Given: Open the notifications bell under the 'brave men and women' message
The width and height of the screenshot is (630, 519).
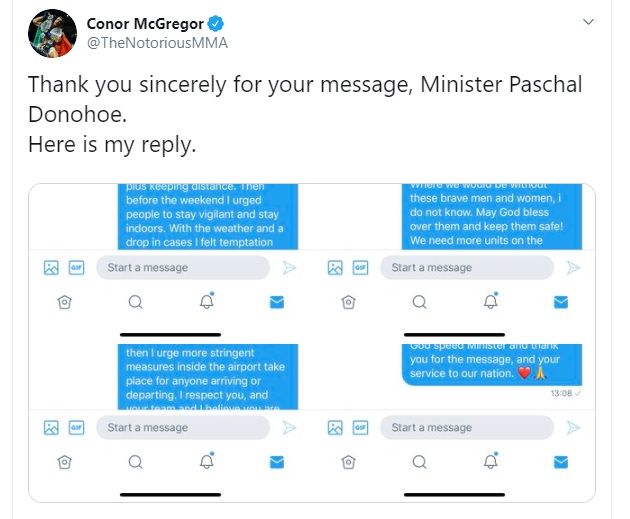Looking at the screenshot, I should [491, 301].
